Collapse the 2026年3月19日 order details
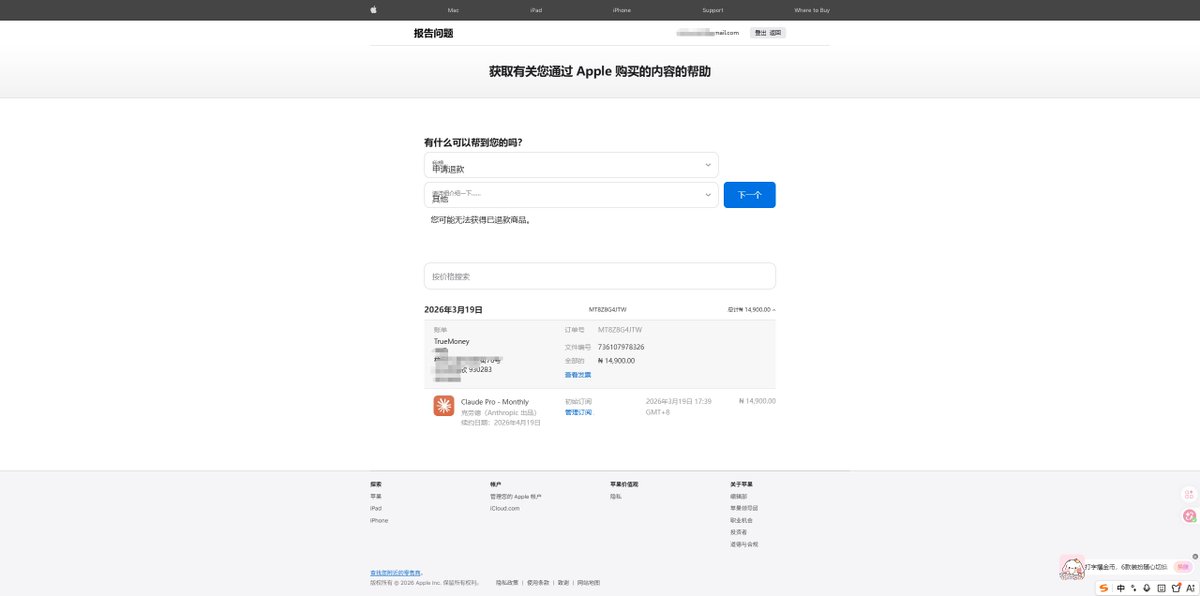1200x596 pixels. coord(772,309)
